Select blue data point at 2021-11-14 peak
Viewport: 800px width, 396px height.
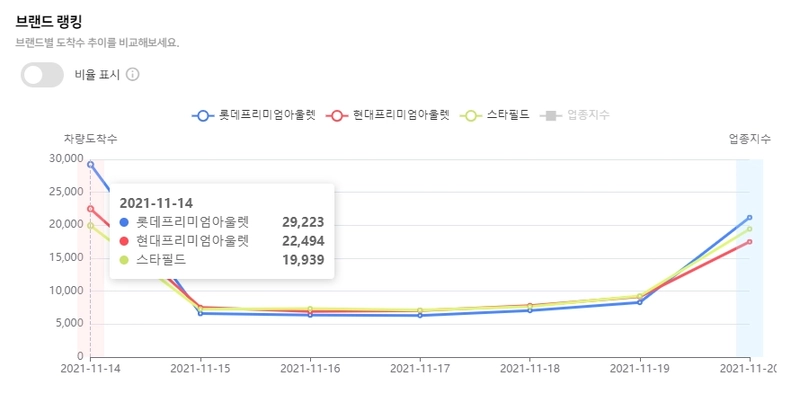click(90, 164)
